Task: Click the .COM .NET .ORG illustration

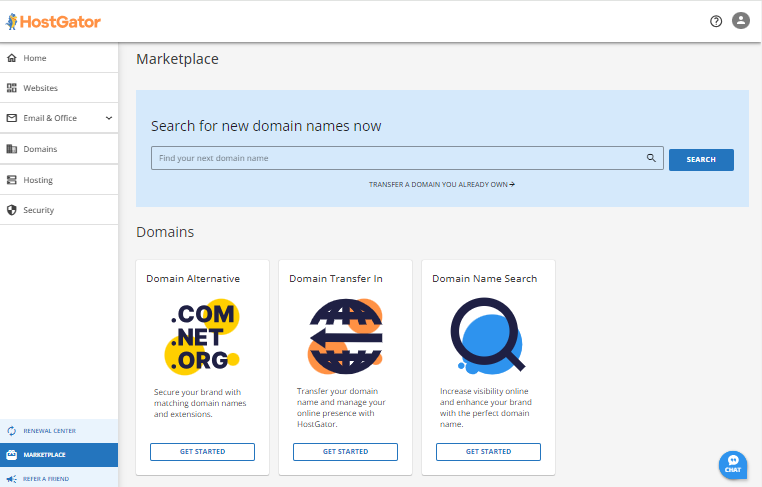Action: click(202, 336)
